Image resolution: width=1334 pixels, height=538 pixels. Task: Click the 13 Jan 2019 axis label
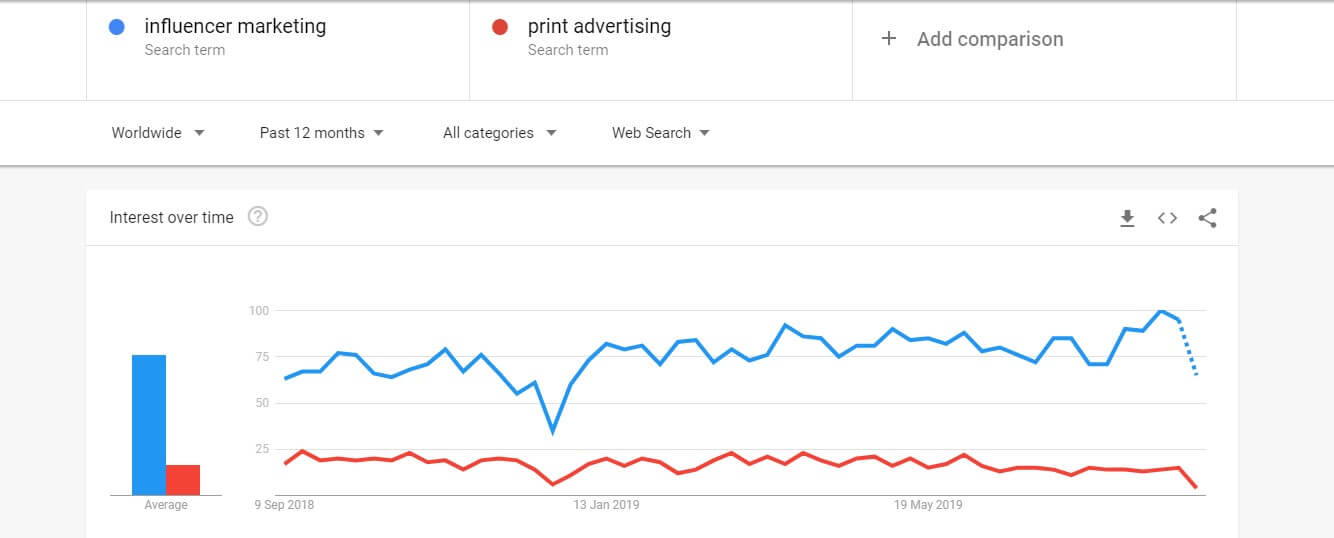[606, 505]
